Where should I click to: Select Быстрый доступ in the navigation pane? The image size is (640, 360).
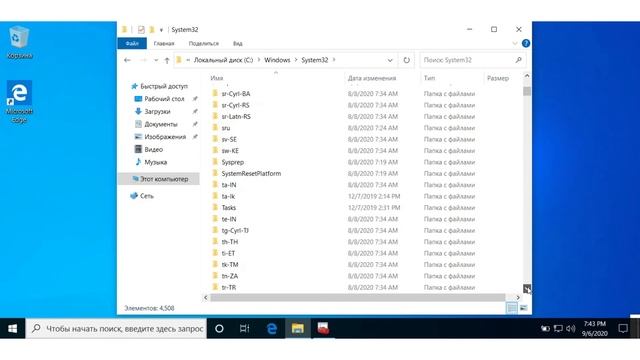tap(164, 86)
